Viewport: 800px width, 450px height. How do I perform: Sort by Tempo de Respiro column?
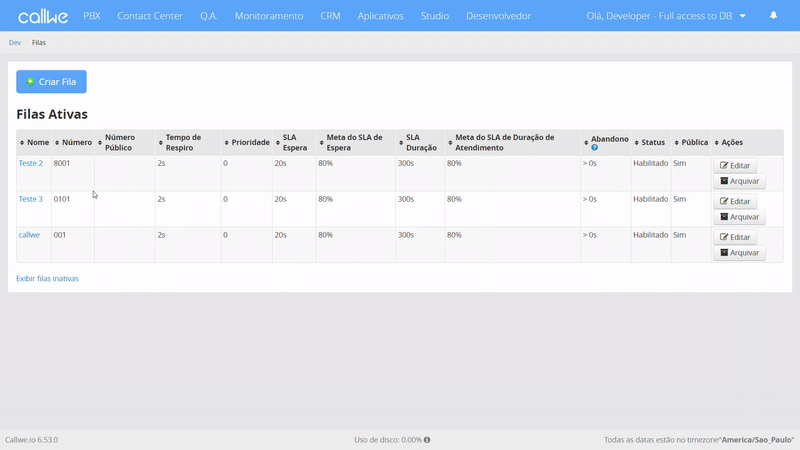coord(188,142)
